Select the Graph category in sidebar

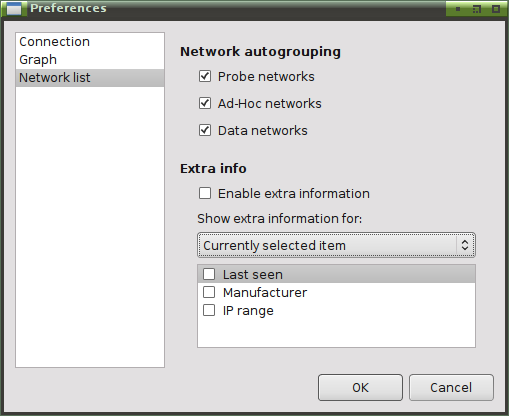pyautogui.click(x=90, y=60)
